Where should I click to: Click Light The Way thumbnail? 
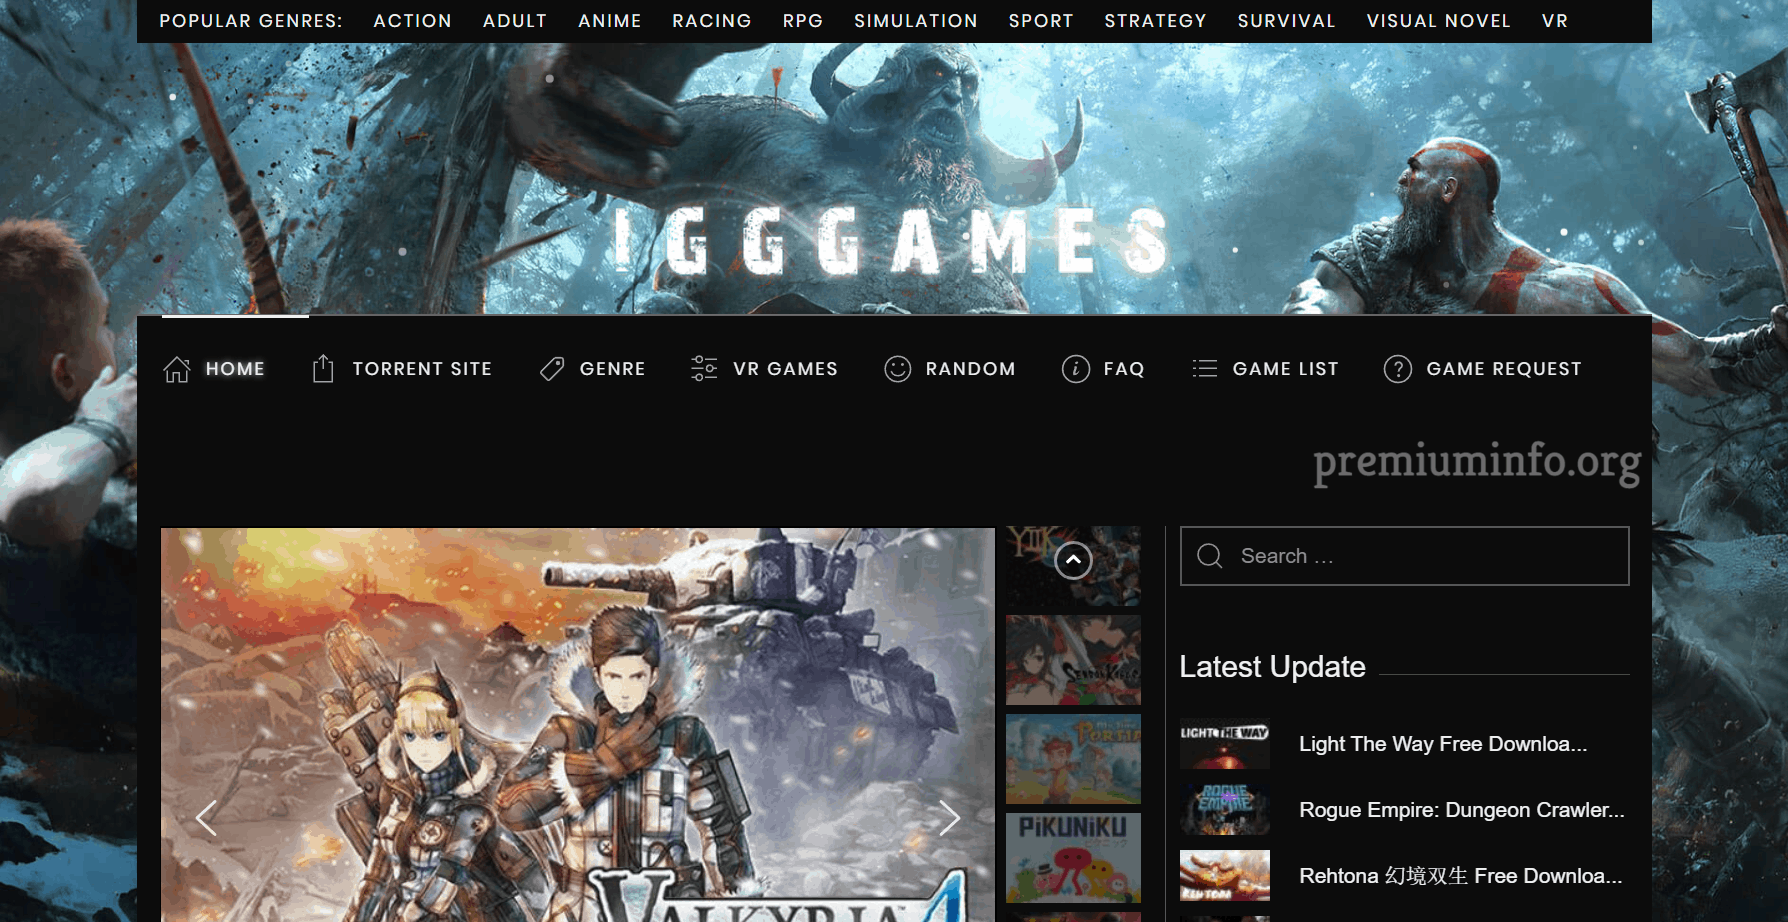pyautogui.click(x=1225, y=744)
